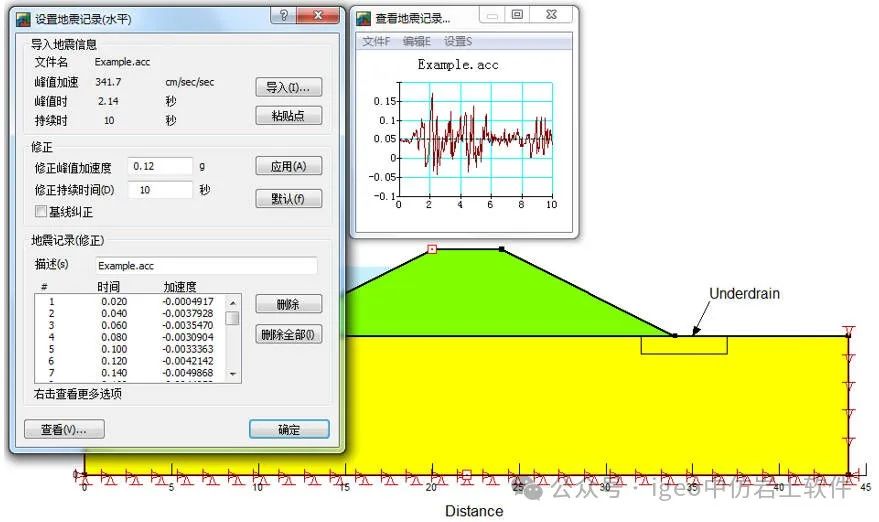Screen dimensions: 879x522
Task: Open 编辑E menu in record viewer window
Action: coord(417,41)
